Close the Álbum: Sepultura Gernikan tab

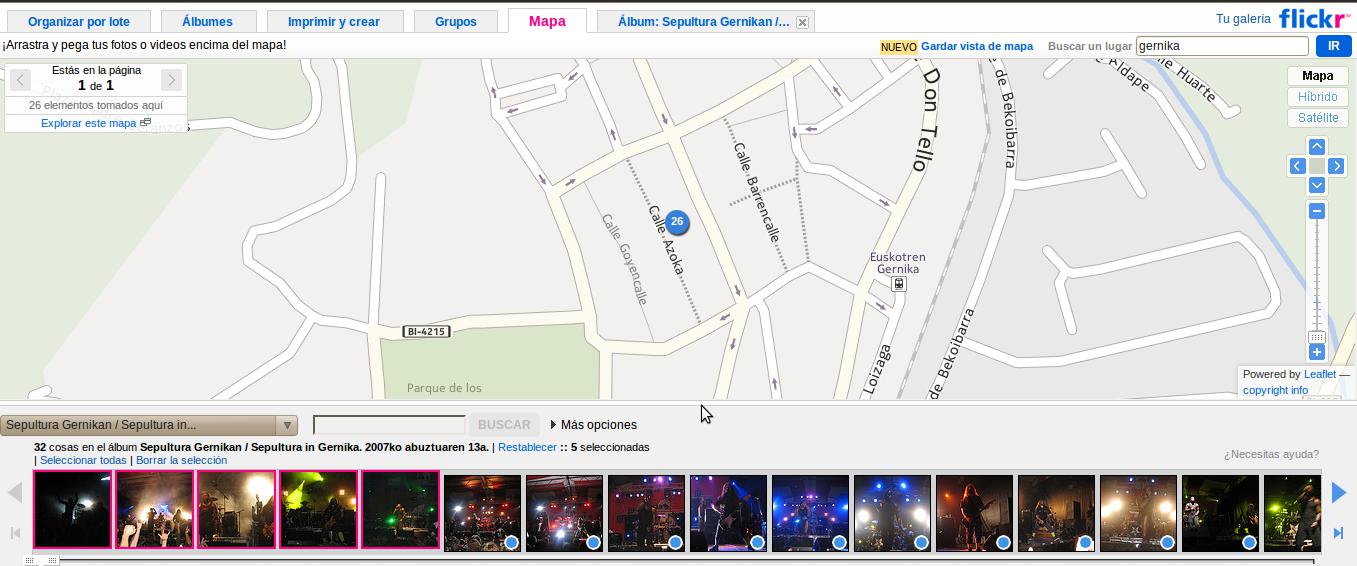tap(802, 22)
